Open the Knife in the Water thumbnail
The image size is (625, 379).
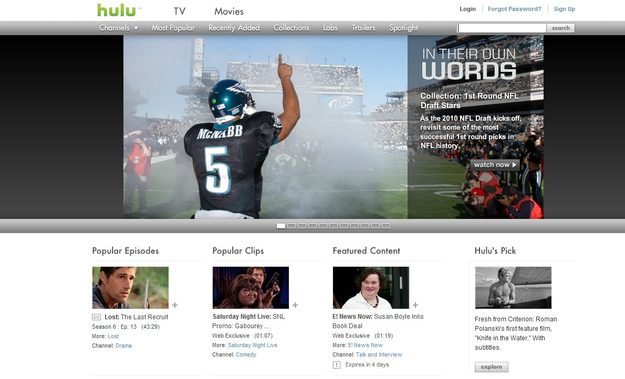[x=513, y=288]
